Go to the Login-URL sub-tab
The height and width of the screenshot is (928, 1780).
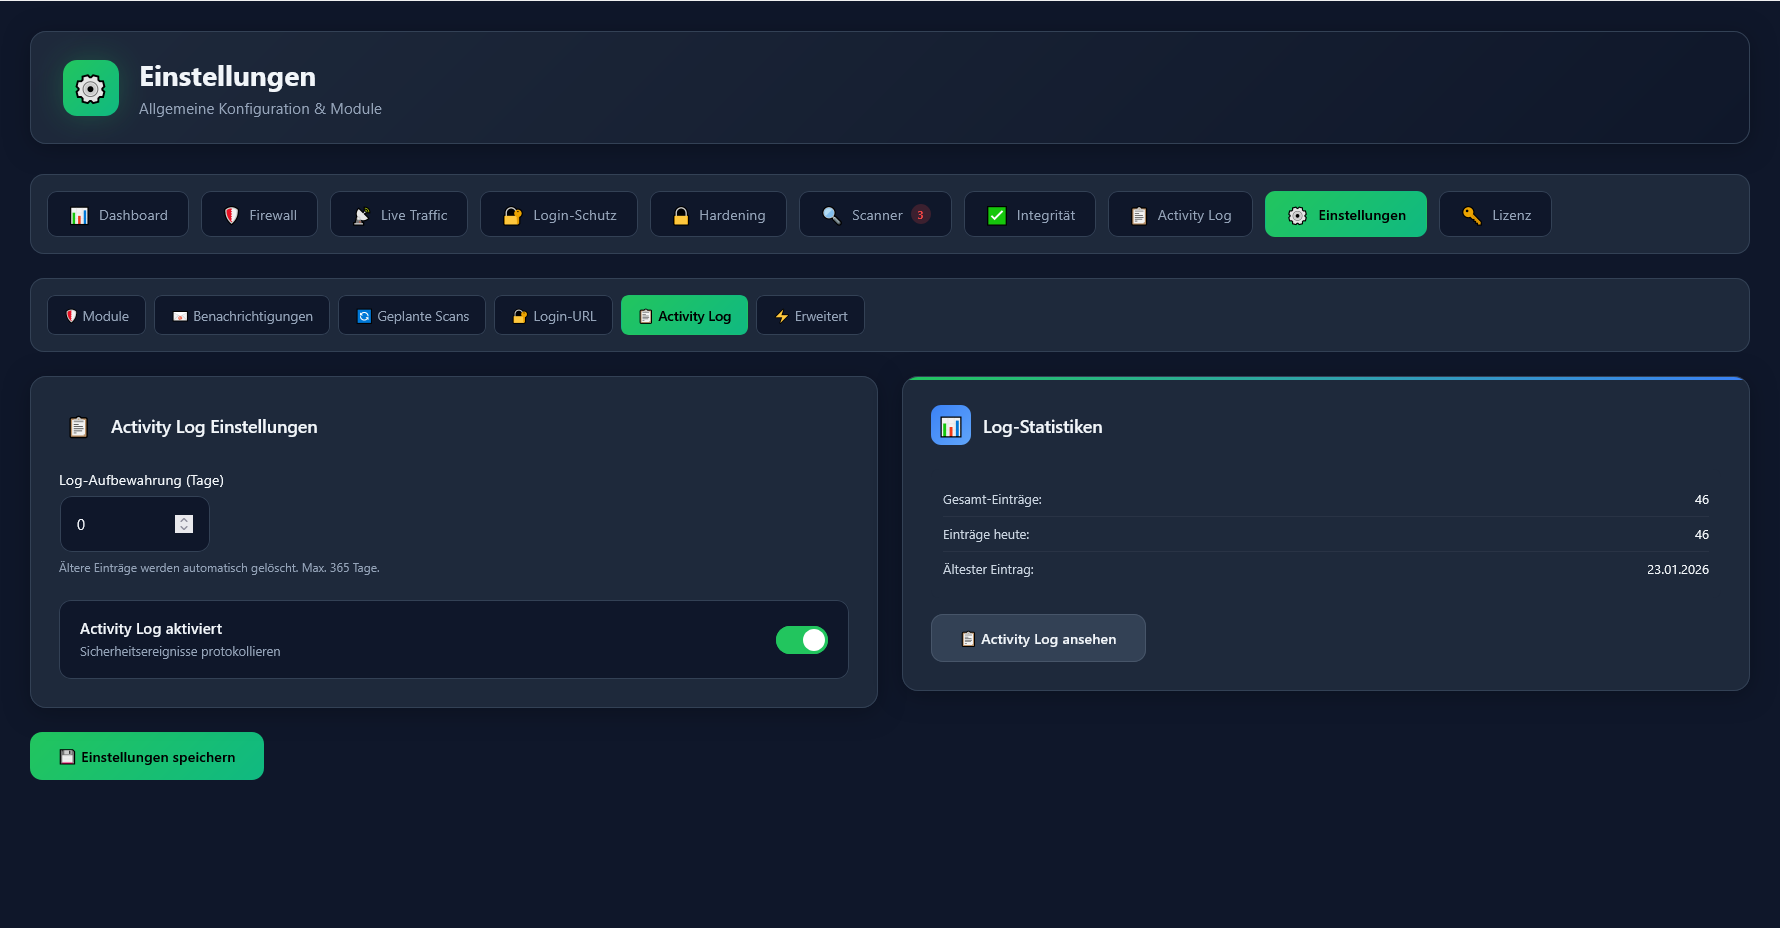[x=553, y=316]
